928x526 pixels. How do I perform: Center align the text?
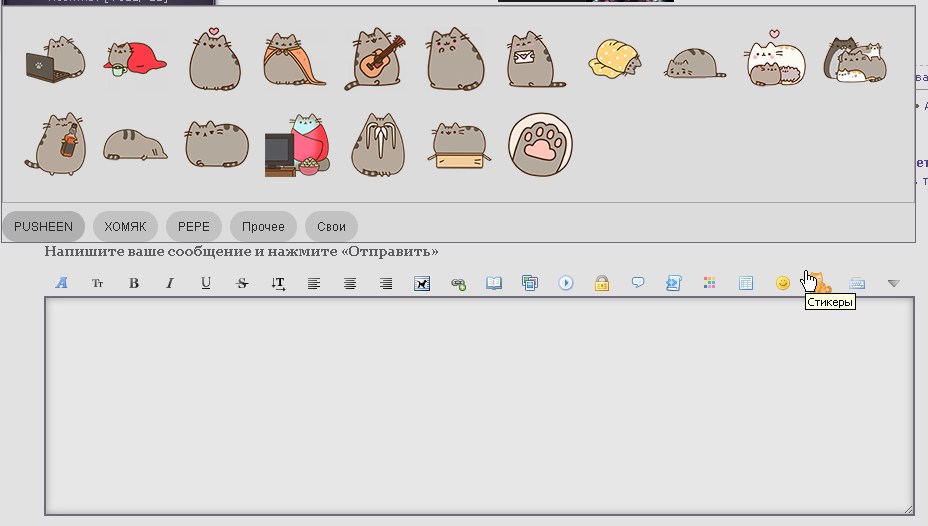tap(350, 283)
